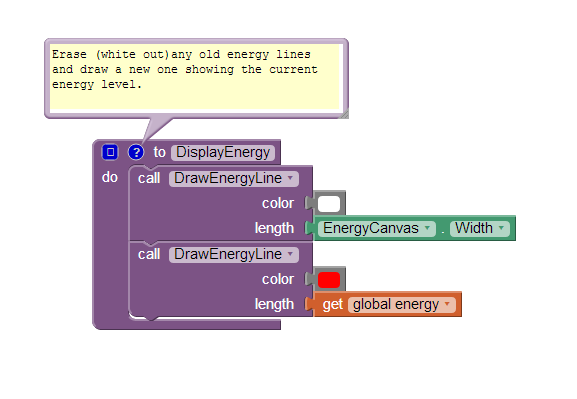Pick the red color swatch block

tap(329, 280)
